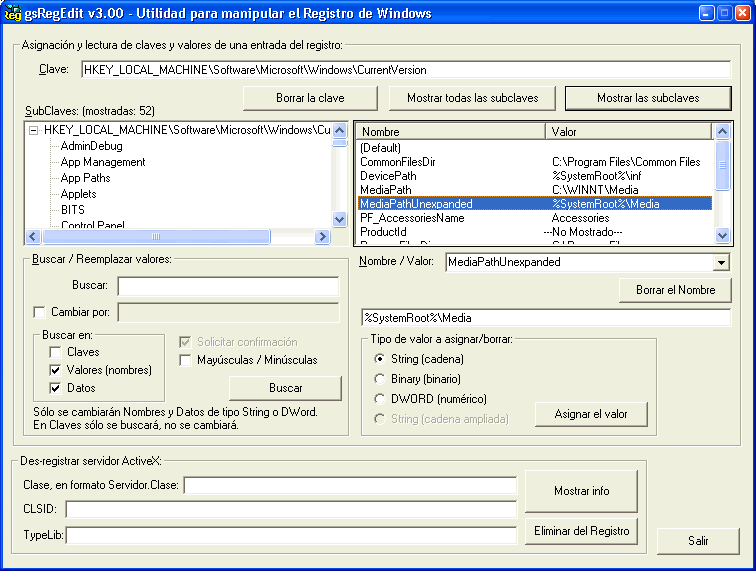Enable the Cambiar por checkbox
The height and width of the screenshot is (571, 756).
39,312
